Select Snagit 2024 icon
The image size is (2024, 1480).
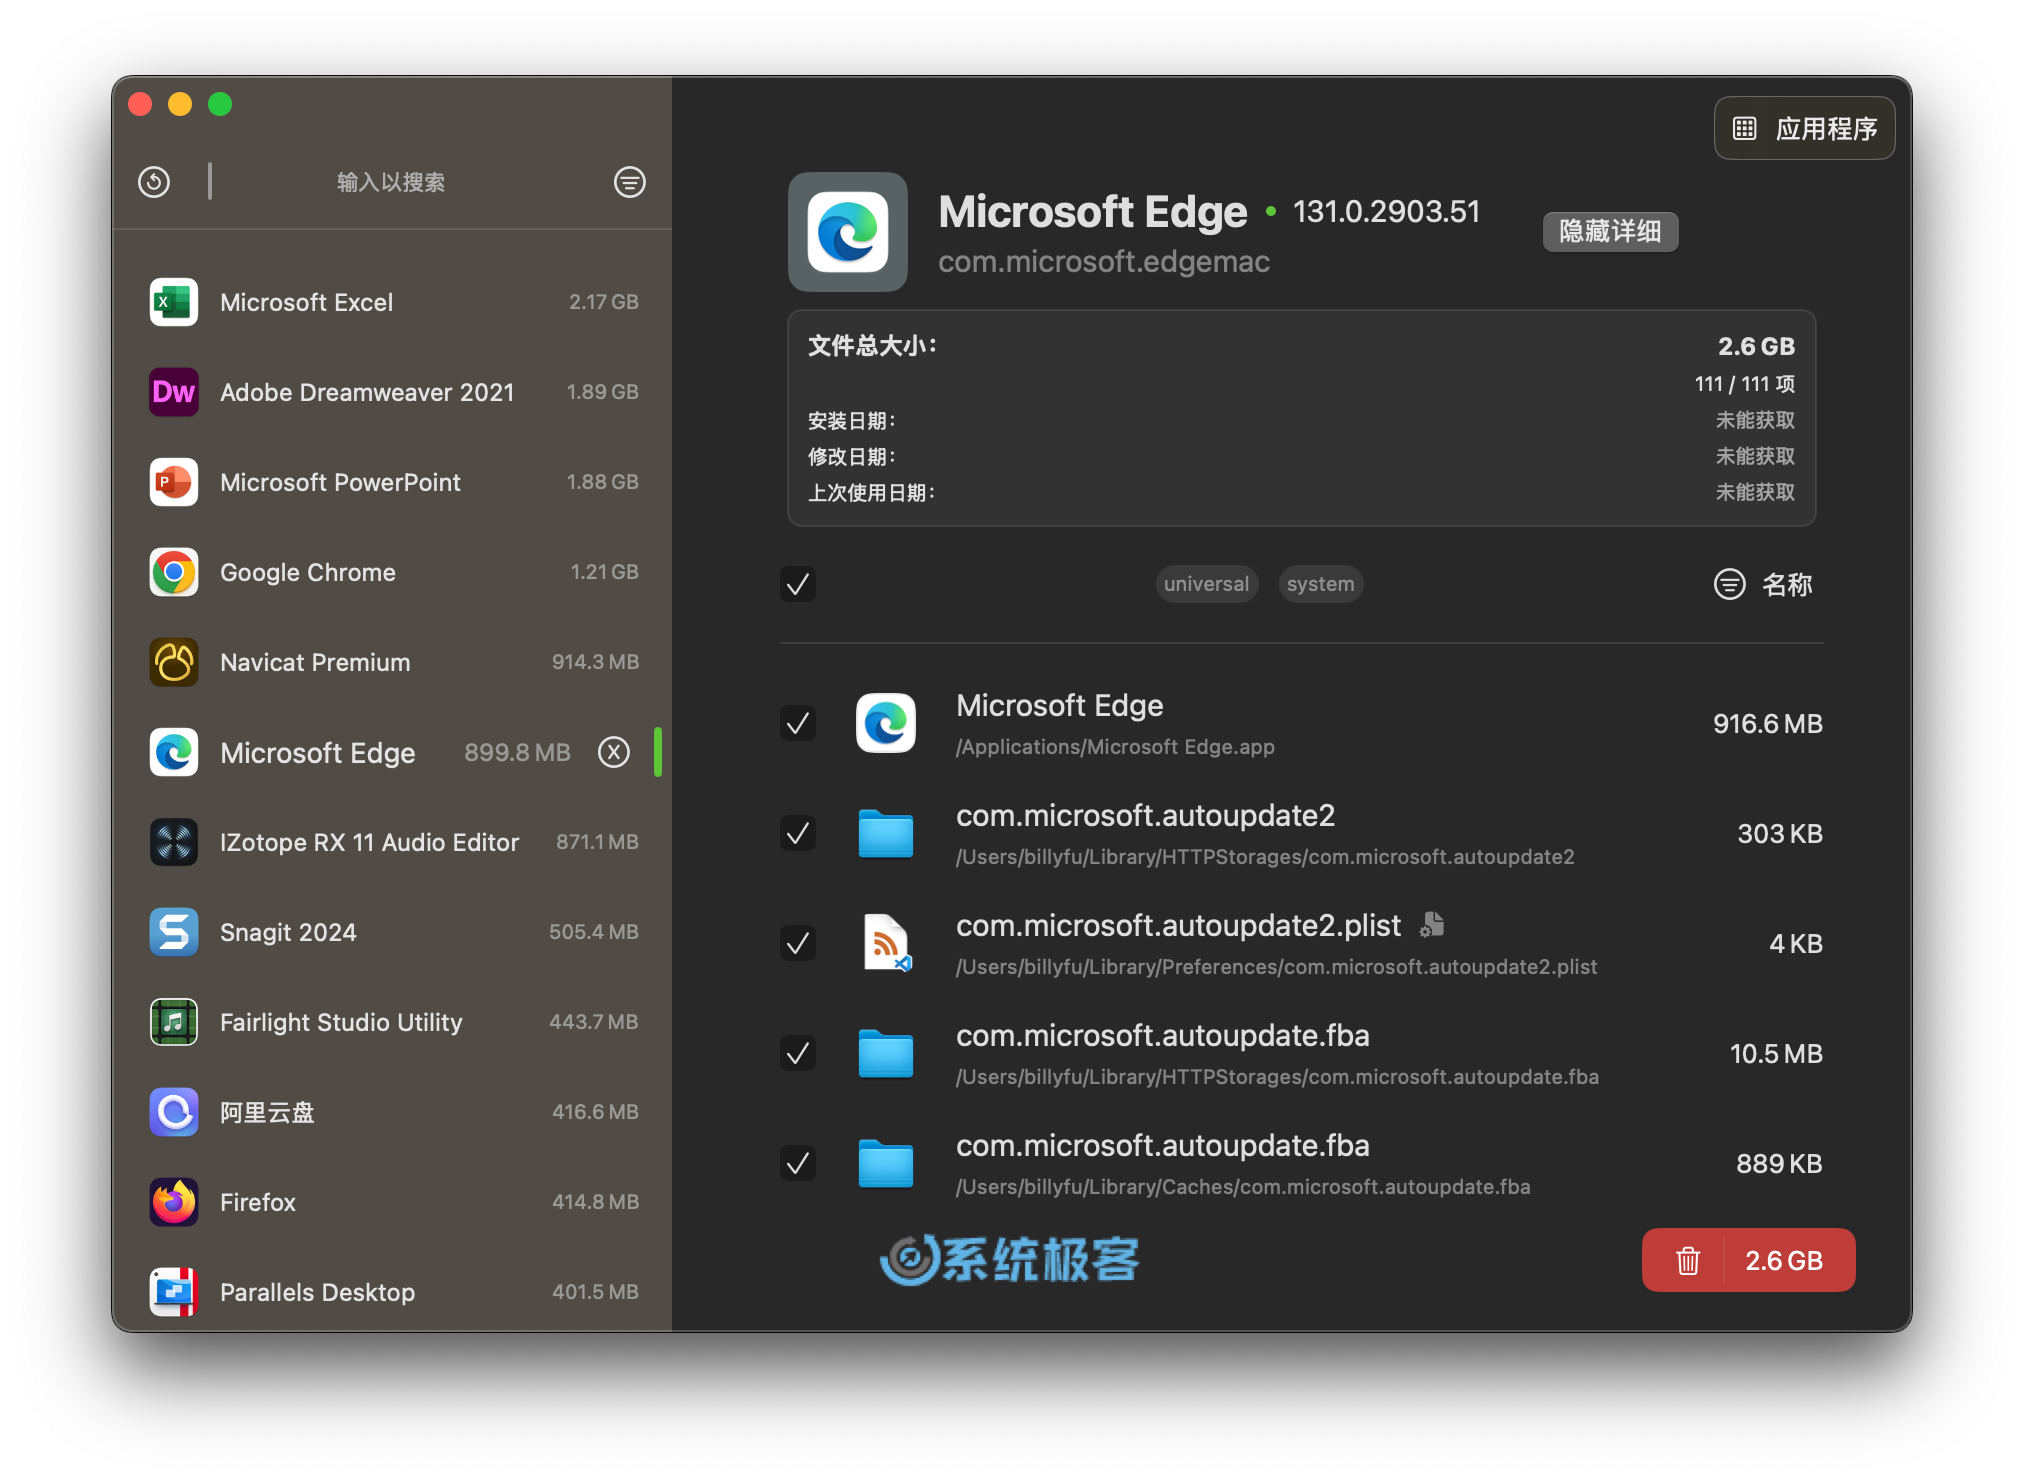click(x=174, y=932)
